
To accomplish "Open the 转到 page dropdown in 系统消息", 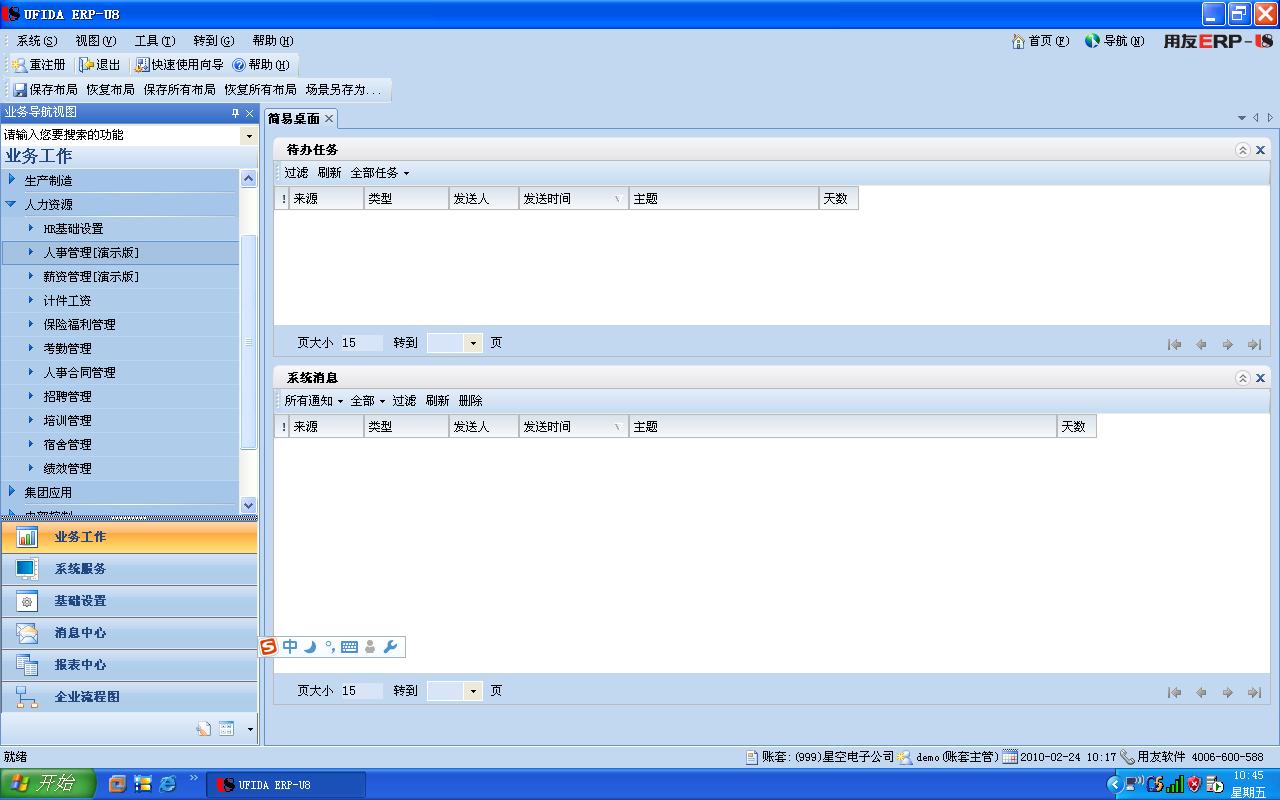I will 473,691.
